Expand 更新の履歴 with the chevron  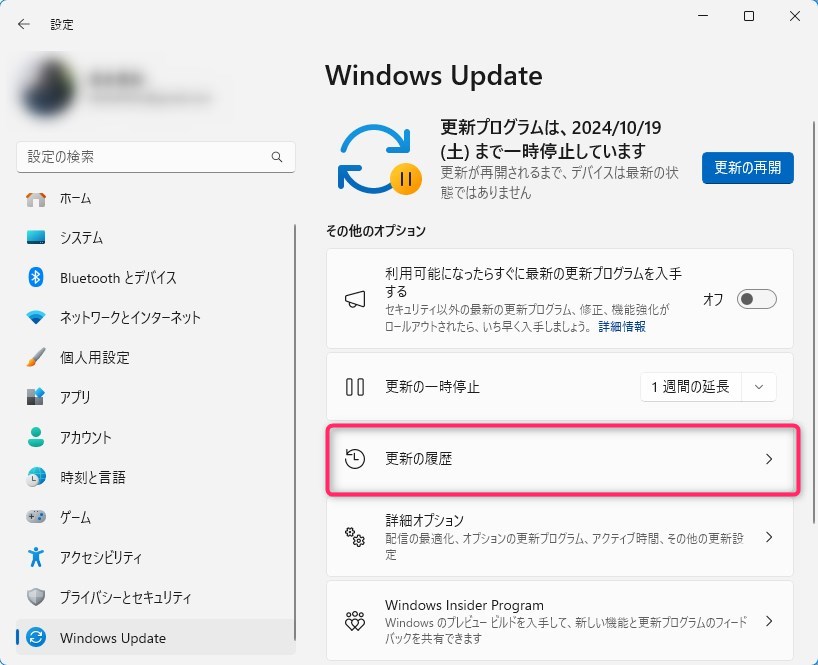click(x=768, y=459)
